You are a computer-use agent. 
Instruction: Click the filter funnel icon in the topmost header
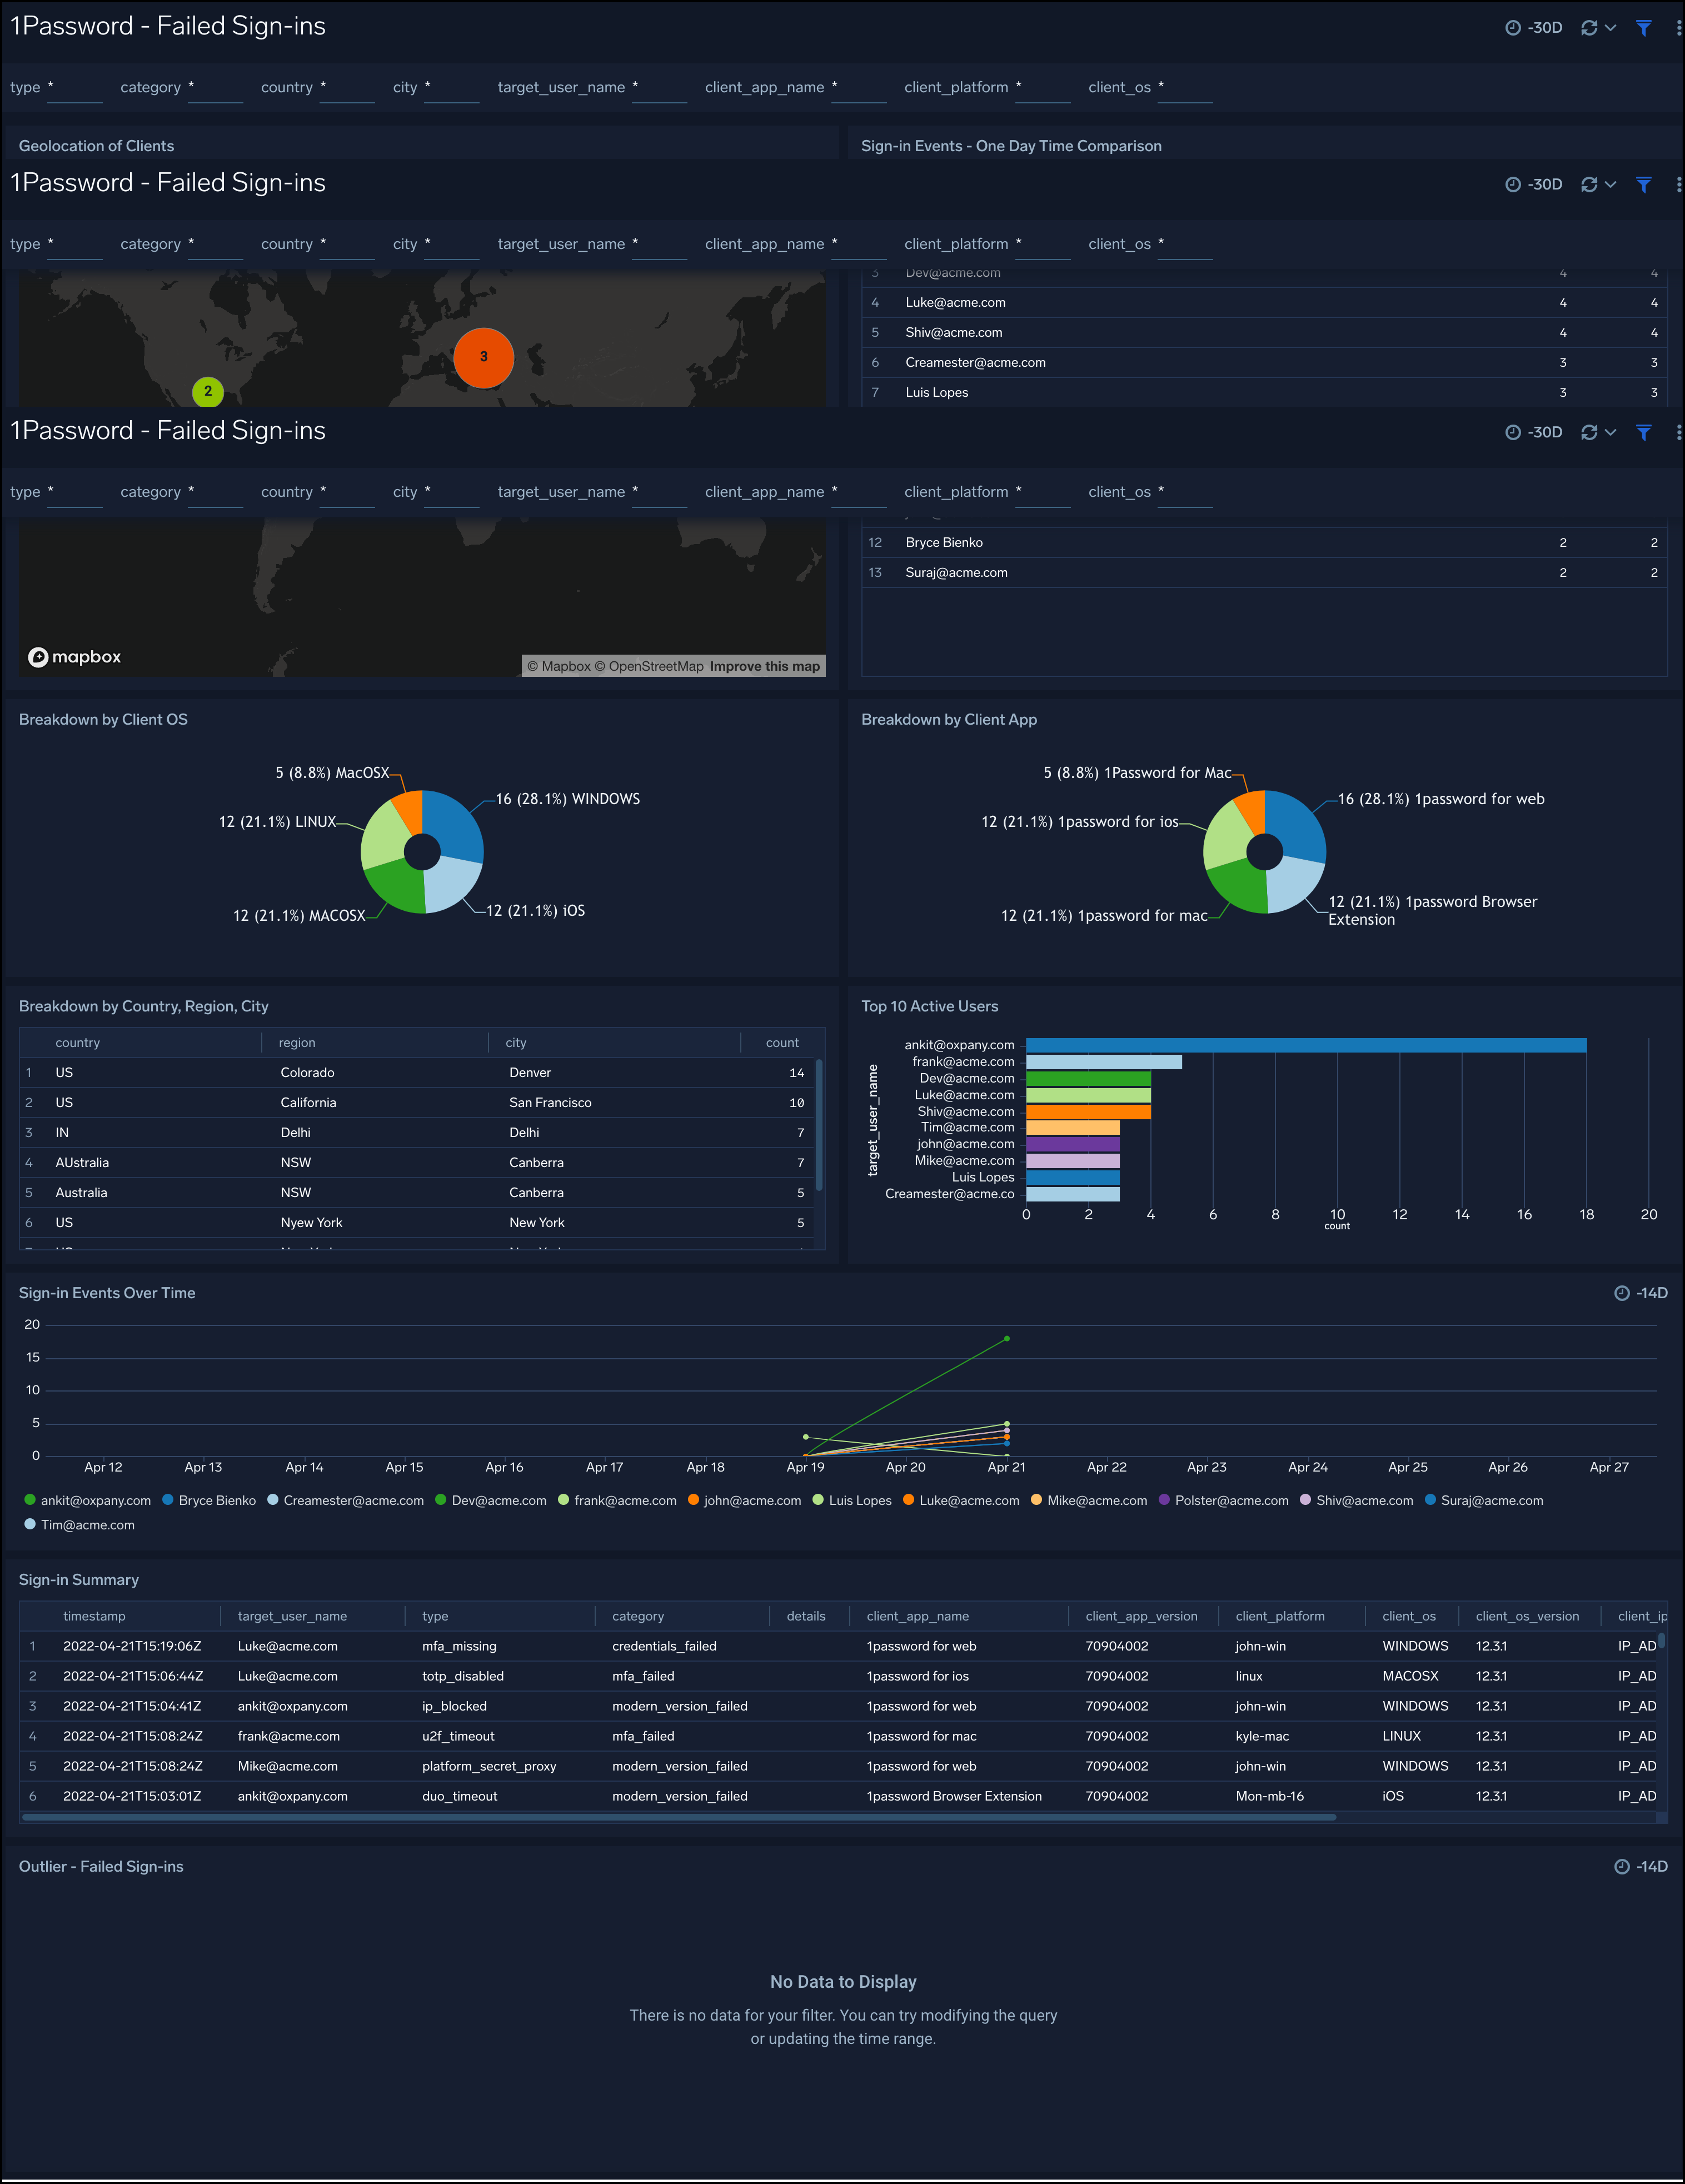1643,28
